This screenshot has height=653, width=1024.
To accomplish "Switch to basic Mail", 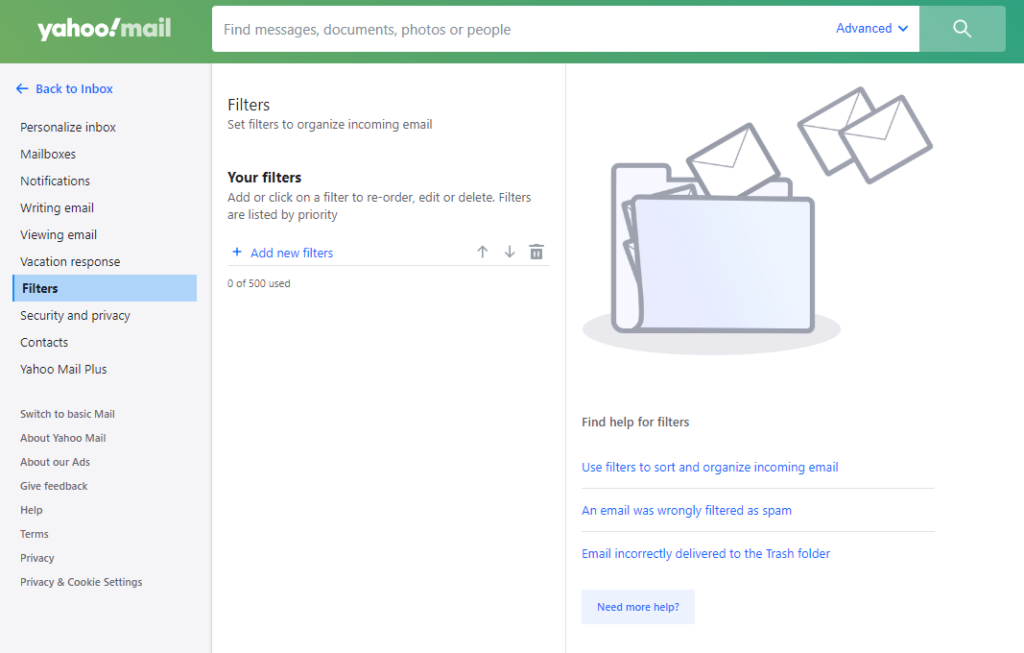I will click(67, 413).
